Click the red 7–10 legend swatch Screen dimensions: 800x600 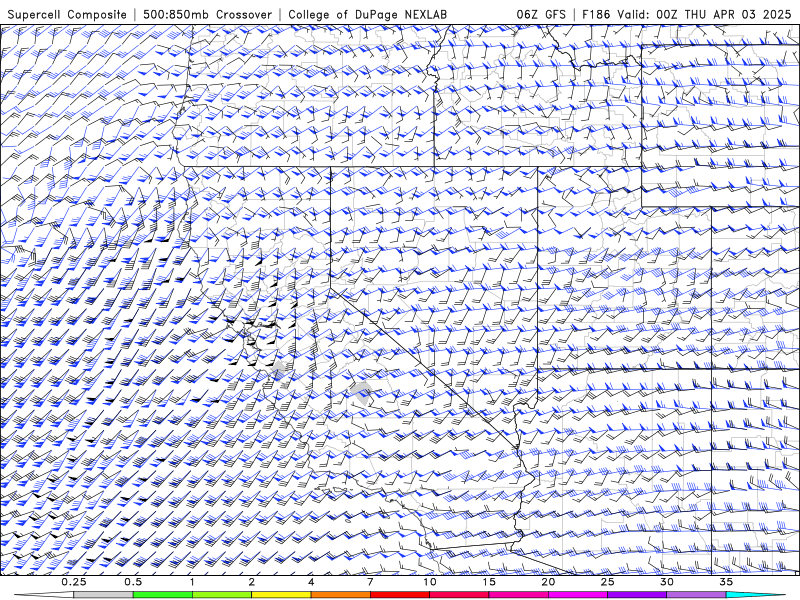399,595
